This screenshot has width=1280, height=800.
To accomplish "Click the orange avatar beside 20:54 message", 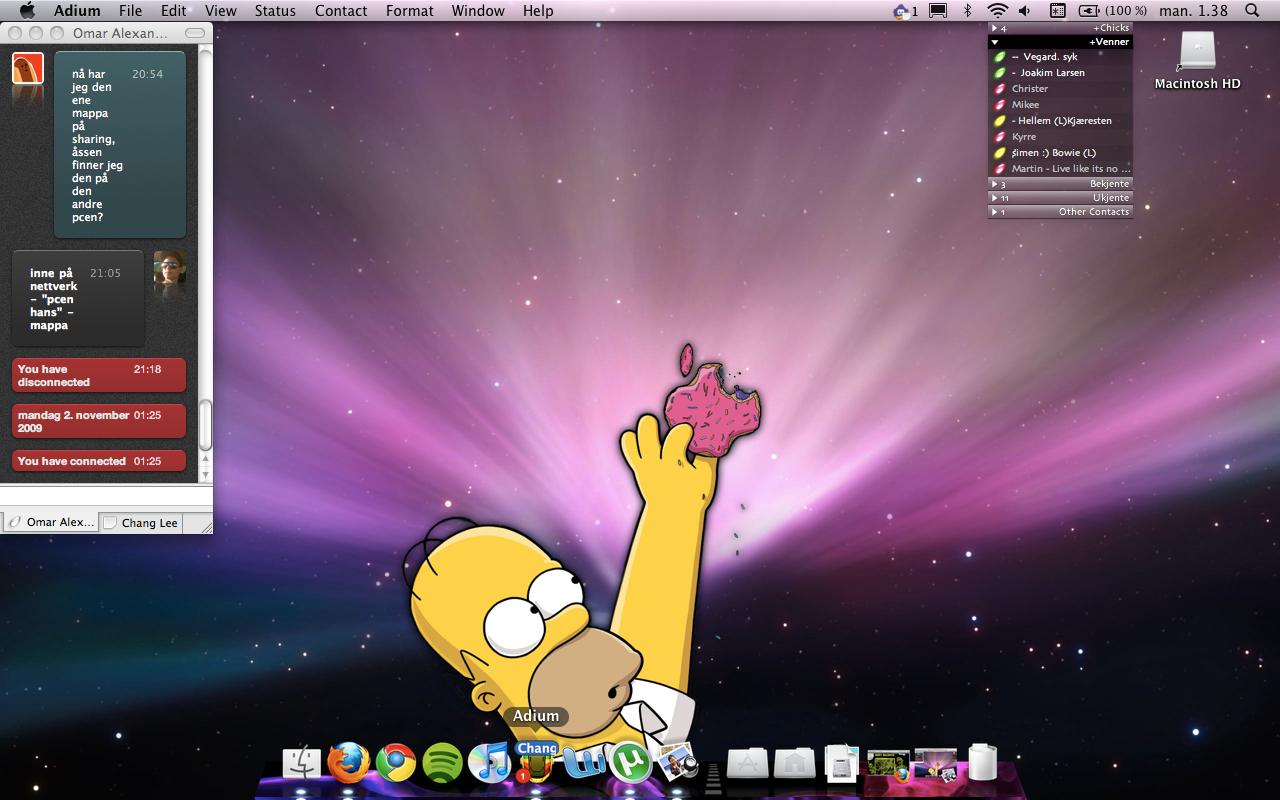I will (27, 68).
